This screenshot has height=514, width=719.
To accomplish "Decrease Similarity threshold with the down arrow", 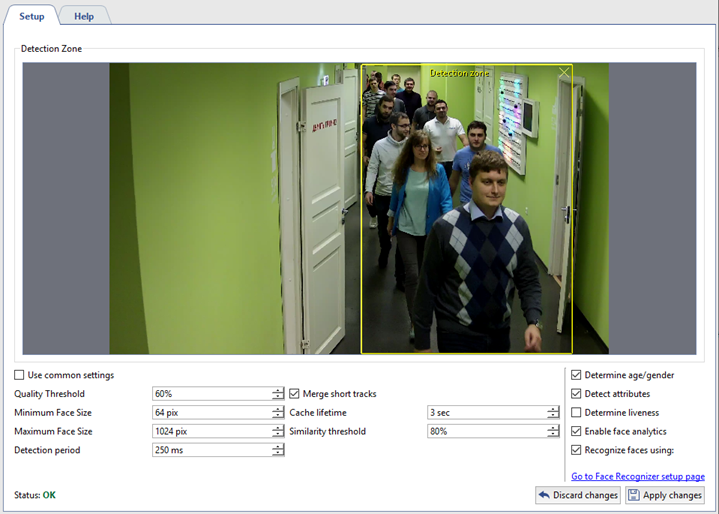I will [553, 435].
